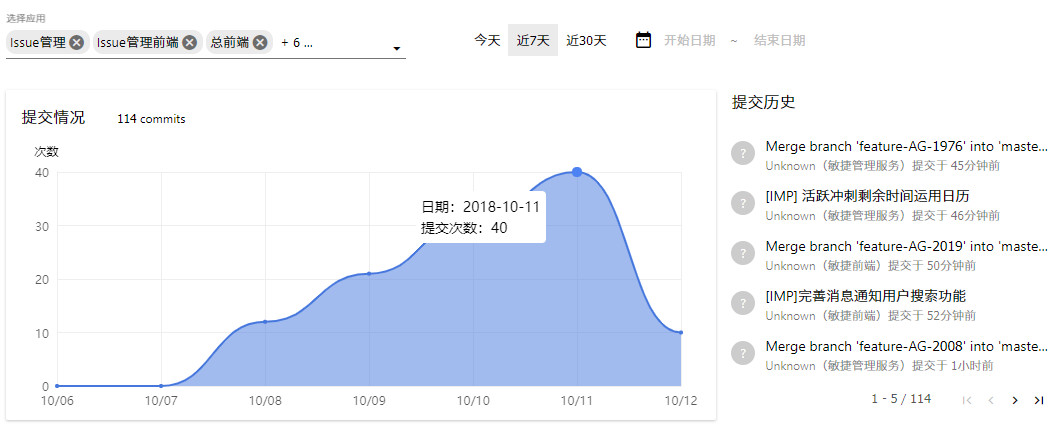1060x435 pixels.
Task: Click the 结束日期 end date field
Action: pyautogui.click(x=779, y=40)
